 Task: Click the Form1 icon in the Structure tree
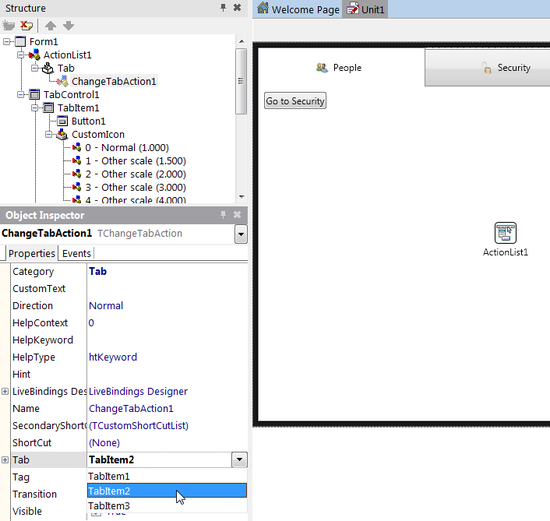20,42
